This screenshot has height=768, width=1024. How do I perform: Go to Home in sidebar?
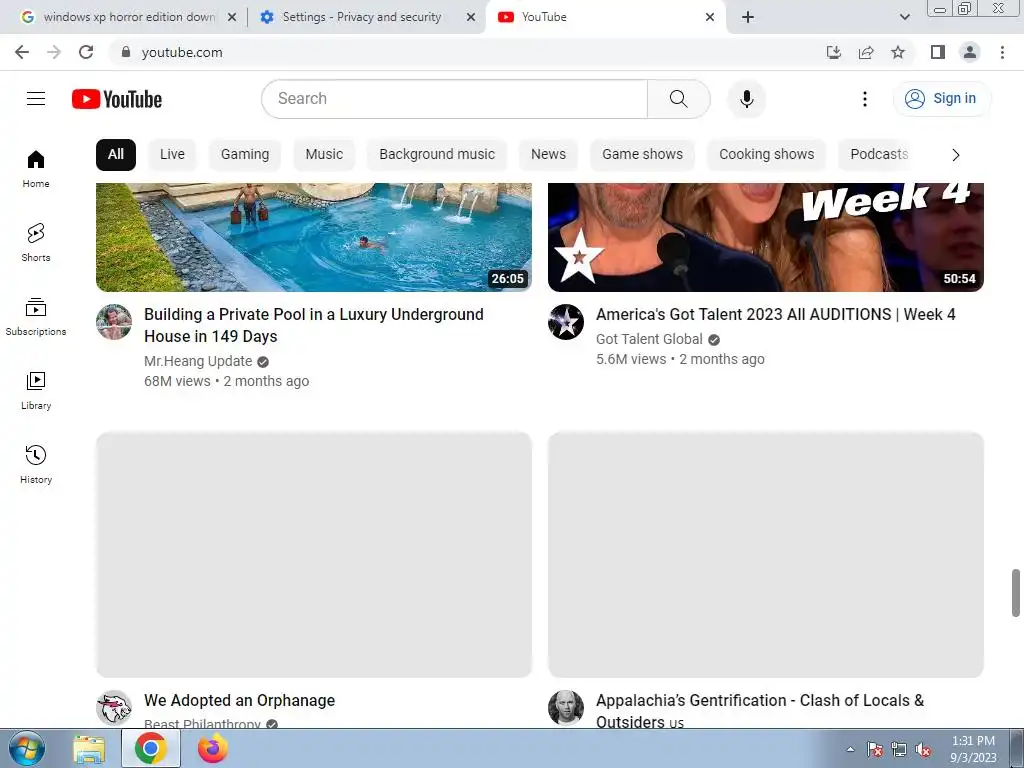[36, 168]
